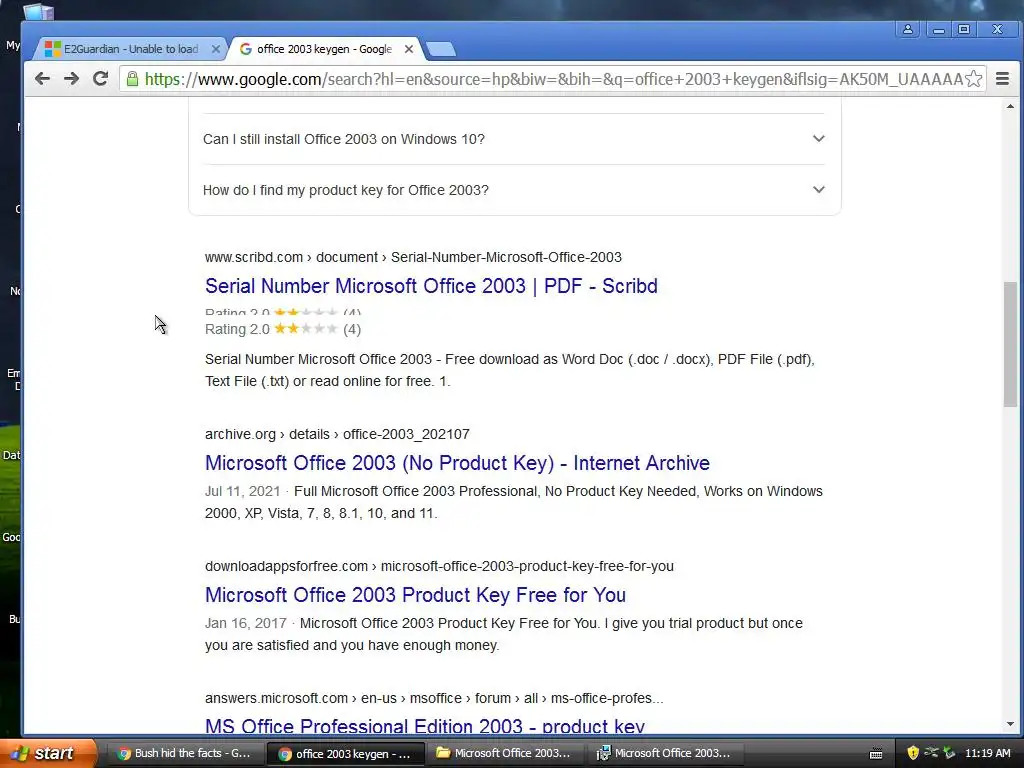Screen dimensions: 1024x768
Task: Click the scrollbar up arrow
Action: [x=1010, y=106]
